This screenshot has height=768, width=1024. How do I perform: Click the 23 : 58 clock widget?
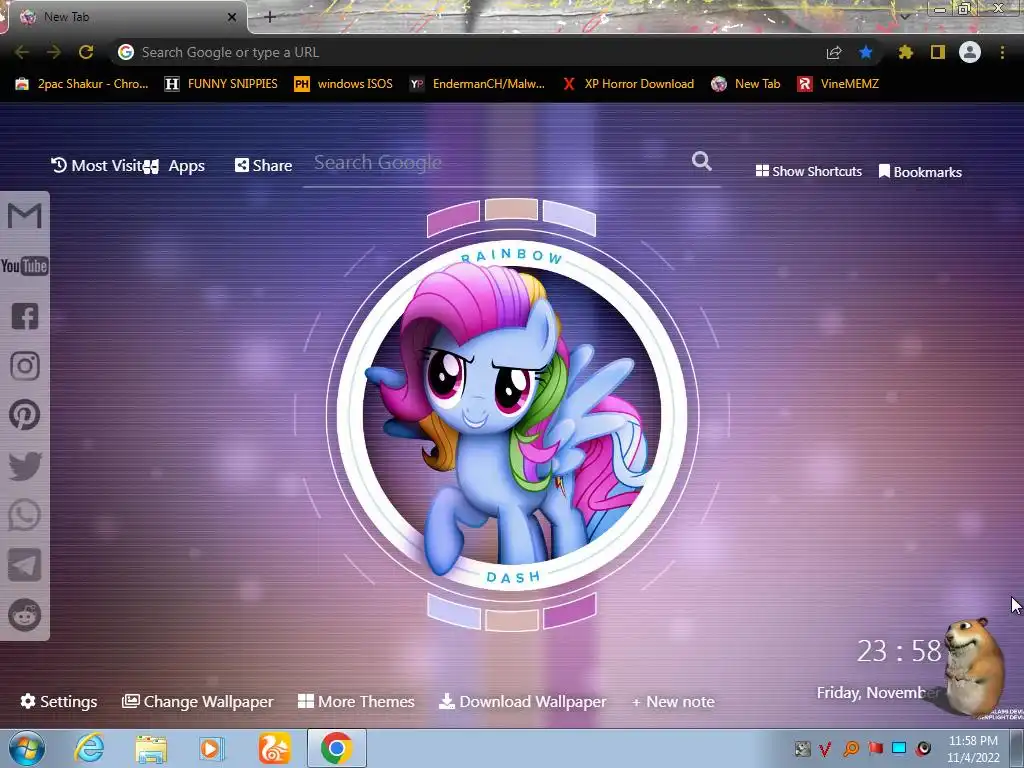899,651
